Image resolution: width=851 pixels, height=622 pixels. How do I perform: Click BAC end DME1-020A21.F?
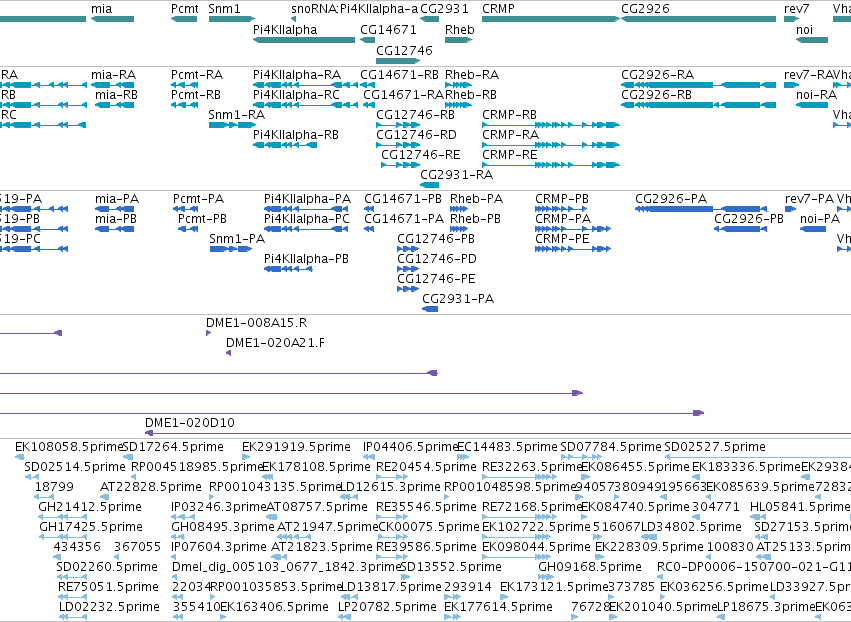(x=228, y=353)
